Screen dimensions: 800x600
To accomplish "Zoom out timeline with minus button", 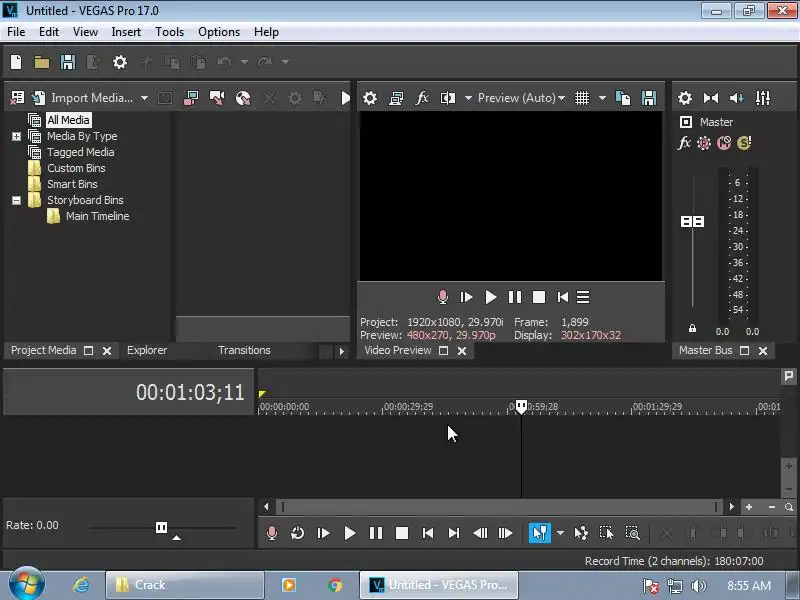I will point(772,507).
